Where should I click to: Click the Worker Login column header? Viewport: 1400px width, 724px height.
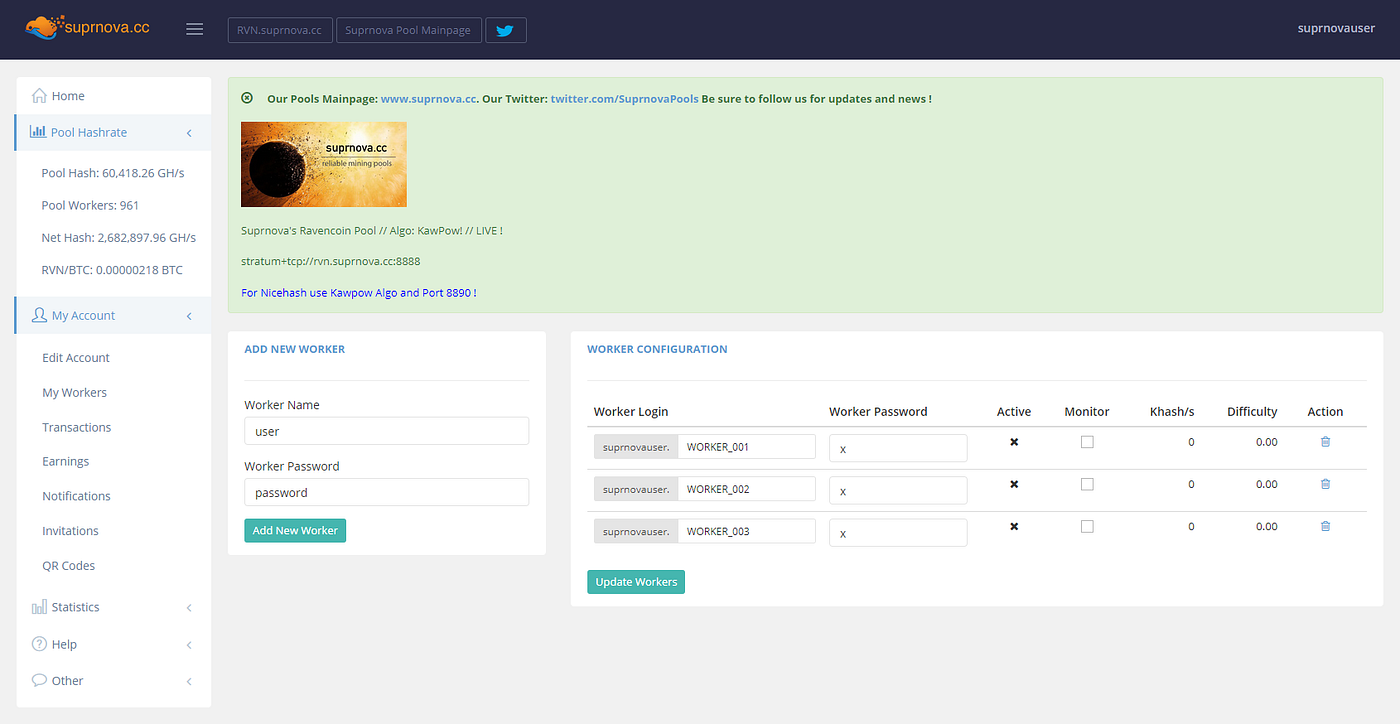(631, 411)
